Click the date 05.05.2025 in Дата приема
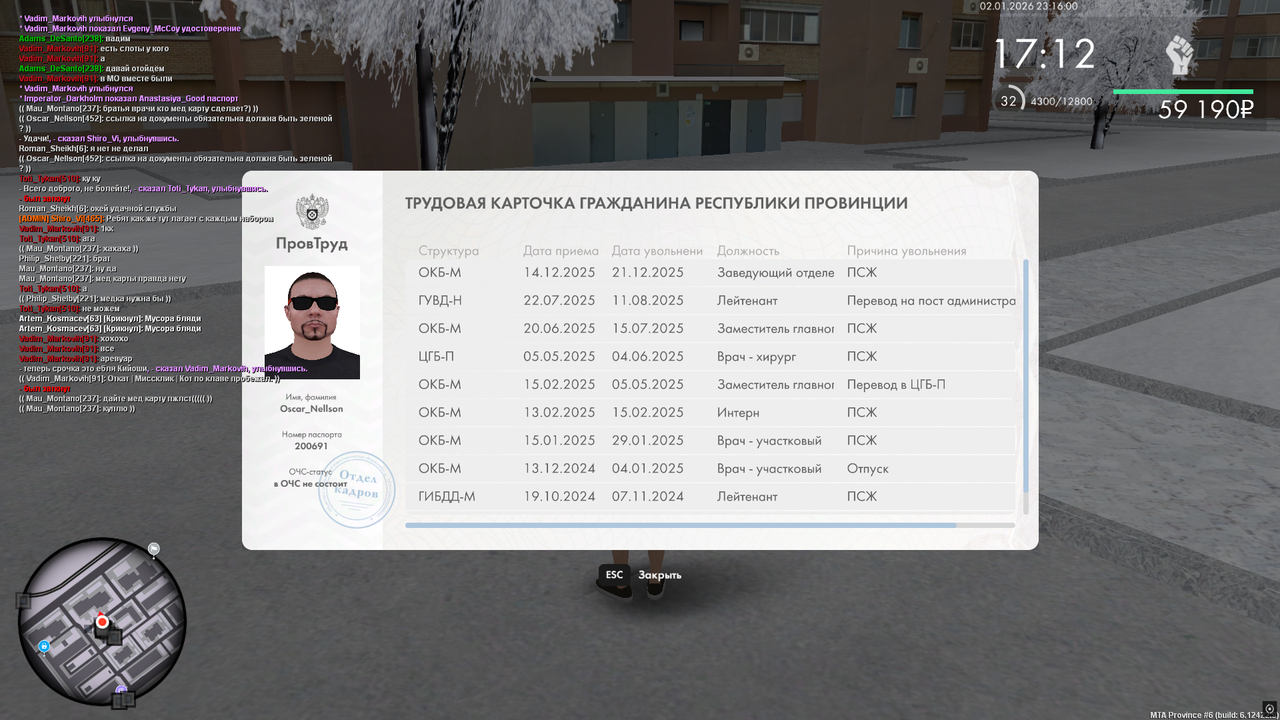The width and height of the screenshot is (1280, 720). click(559, 356)
